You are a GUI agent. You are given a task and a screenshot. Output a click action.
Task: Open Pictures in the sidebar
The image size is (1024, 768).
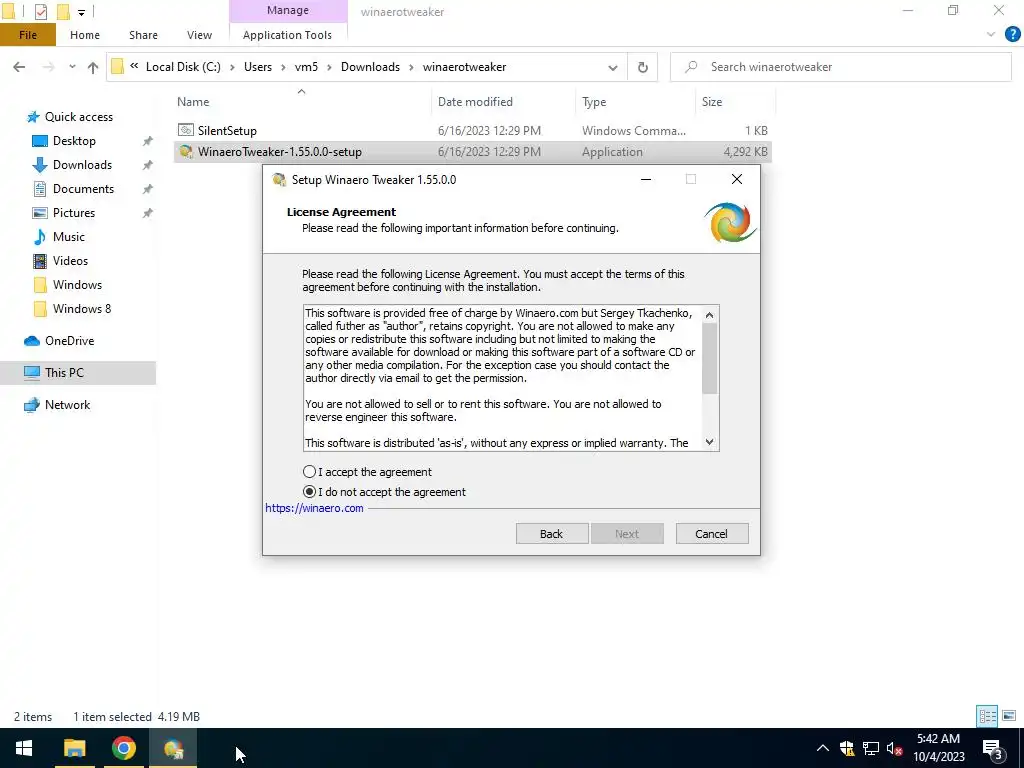click(x=74, y=213)
